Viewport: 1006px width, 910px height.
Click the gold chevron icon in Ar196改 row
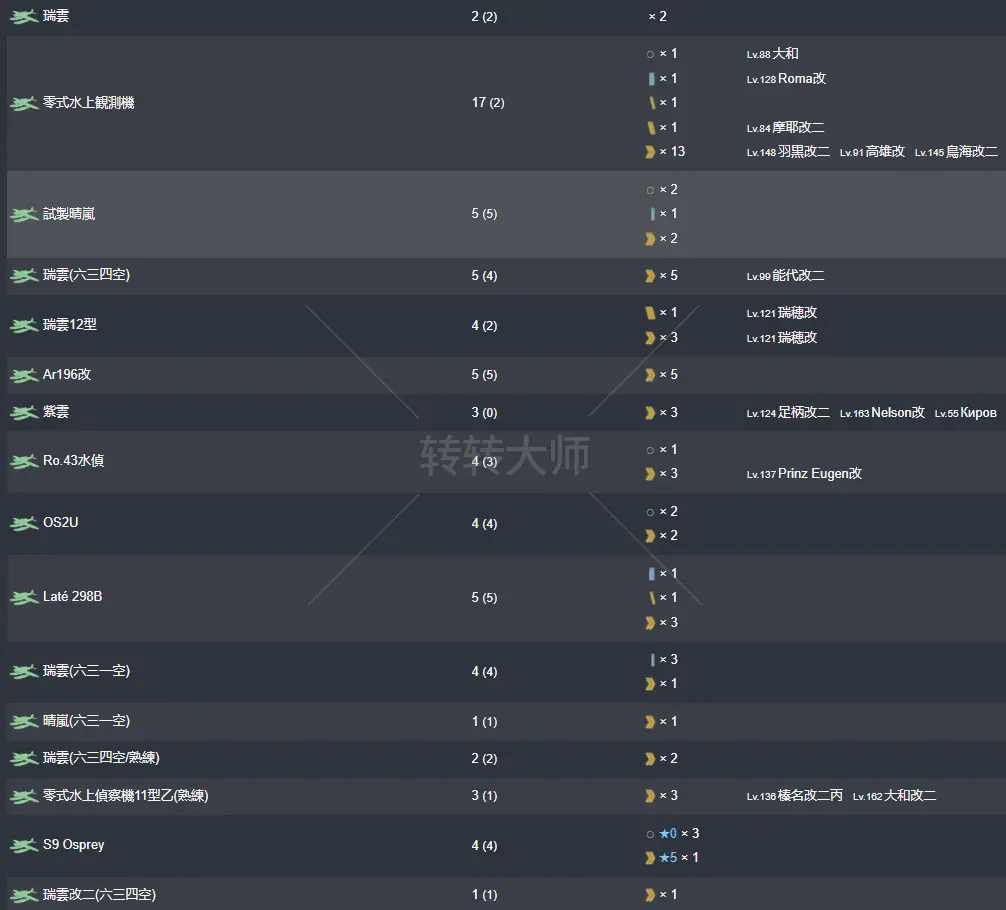pyautogui.click(x=650, y=375)
